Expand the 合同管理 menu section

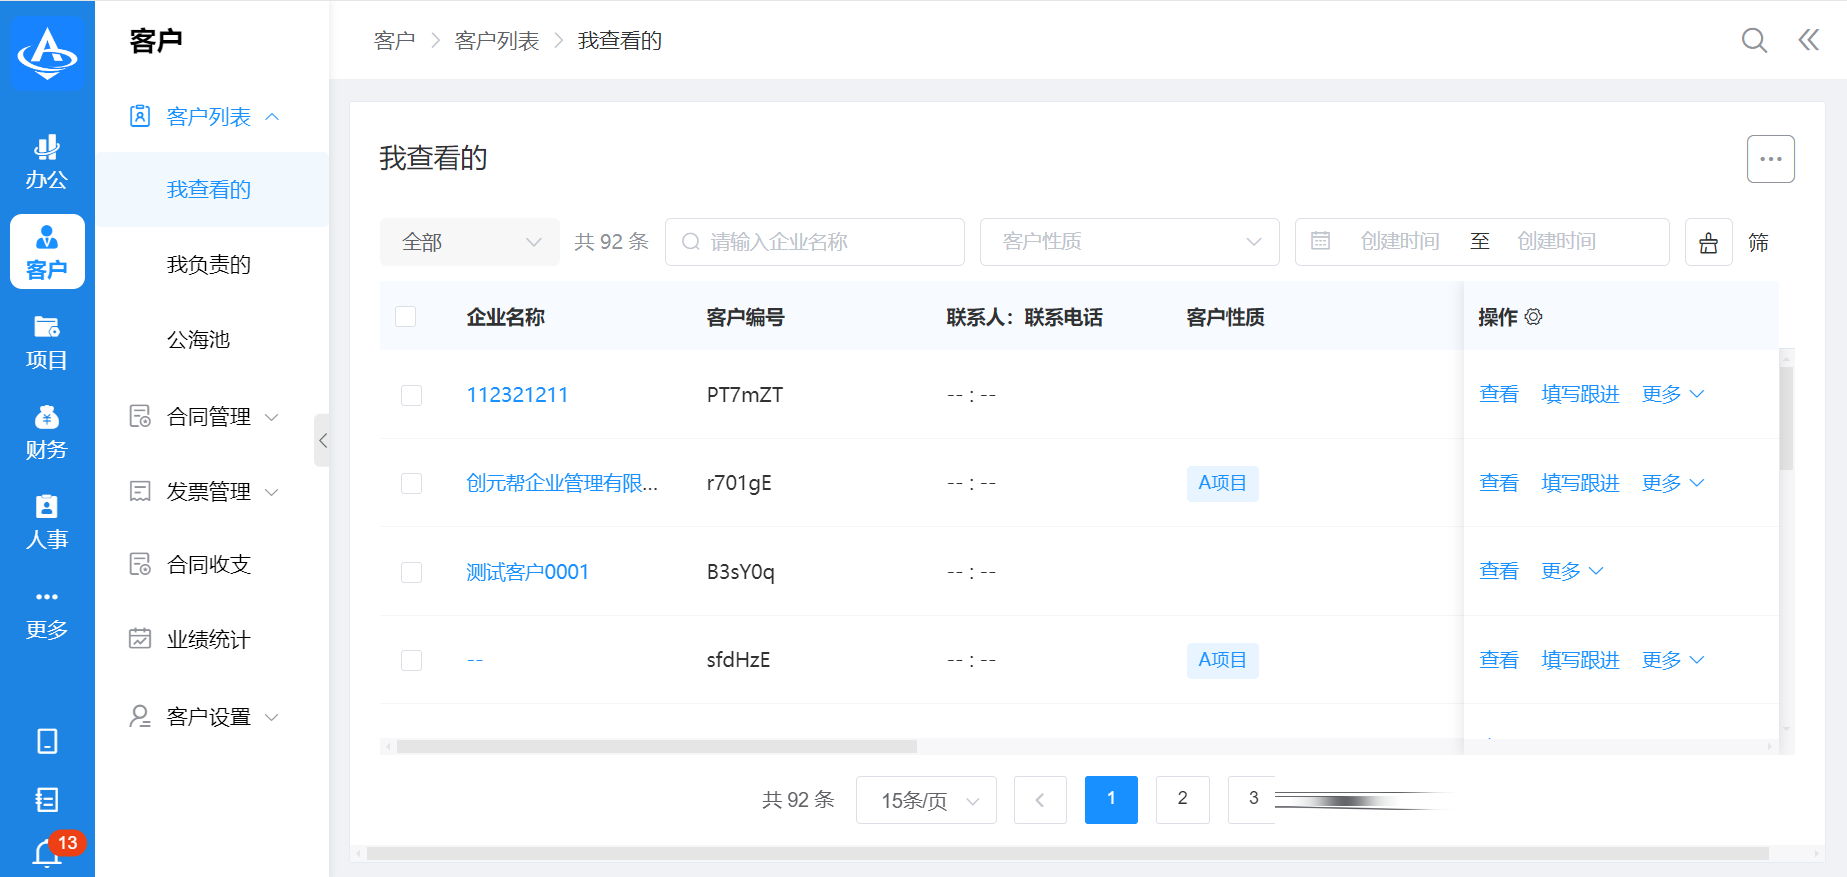[x=208, y=417]
